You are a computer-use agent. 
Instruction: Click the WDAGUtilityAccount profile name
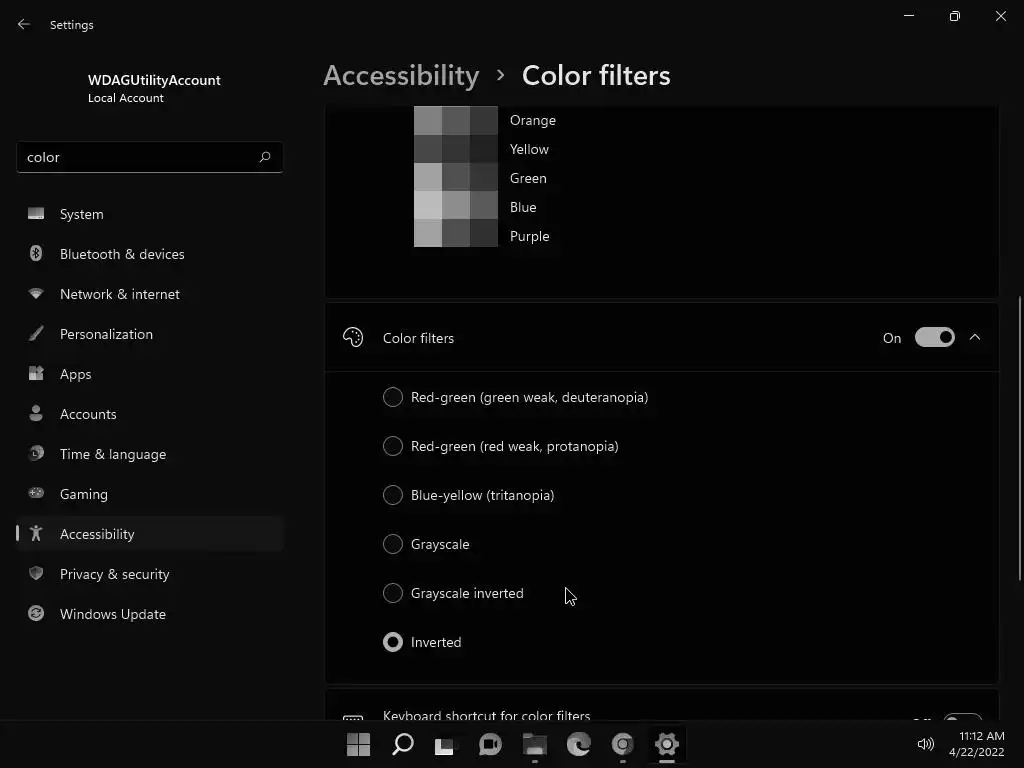(x=154, y=80)
